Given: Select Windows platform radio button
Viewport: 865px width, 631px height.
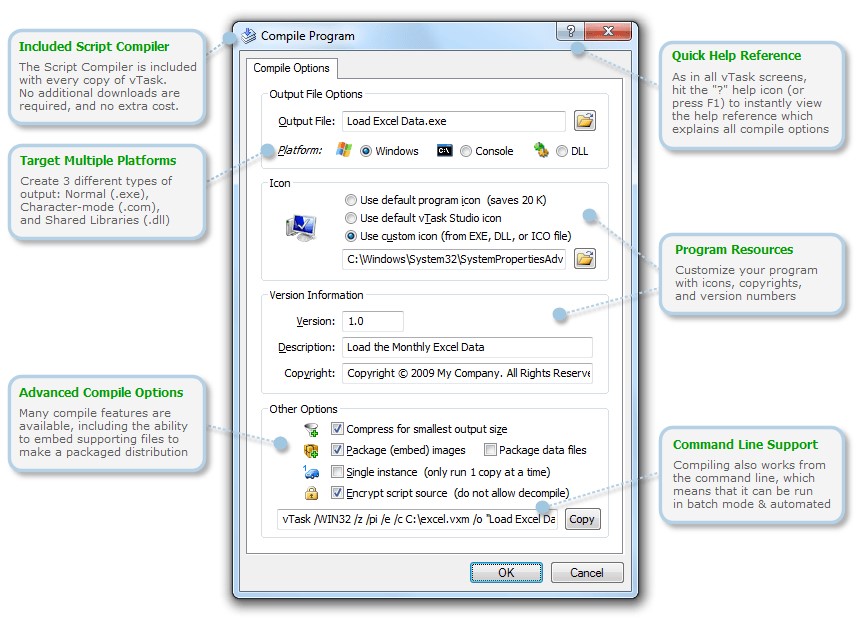Looking at the screenshot, I should tap(366, 151).
